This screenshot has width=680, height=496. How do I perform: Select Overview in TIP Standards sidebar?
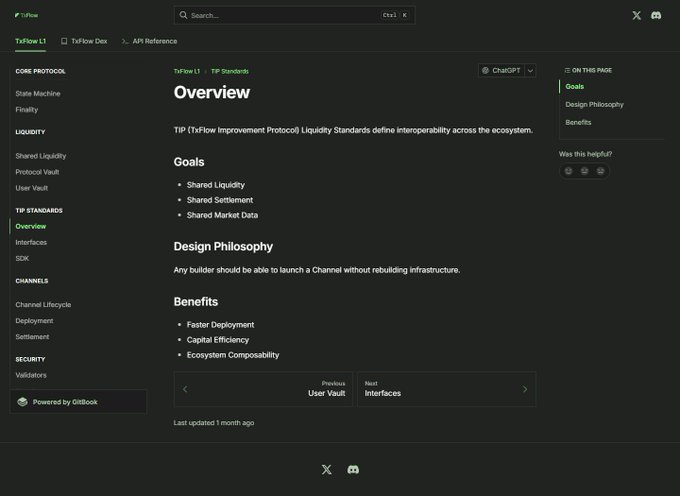pos(30,226)
